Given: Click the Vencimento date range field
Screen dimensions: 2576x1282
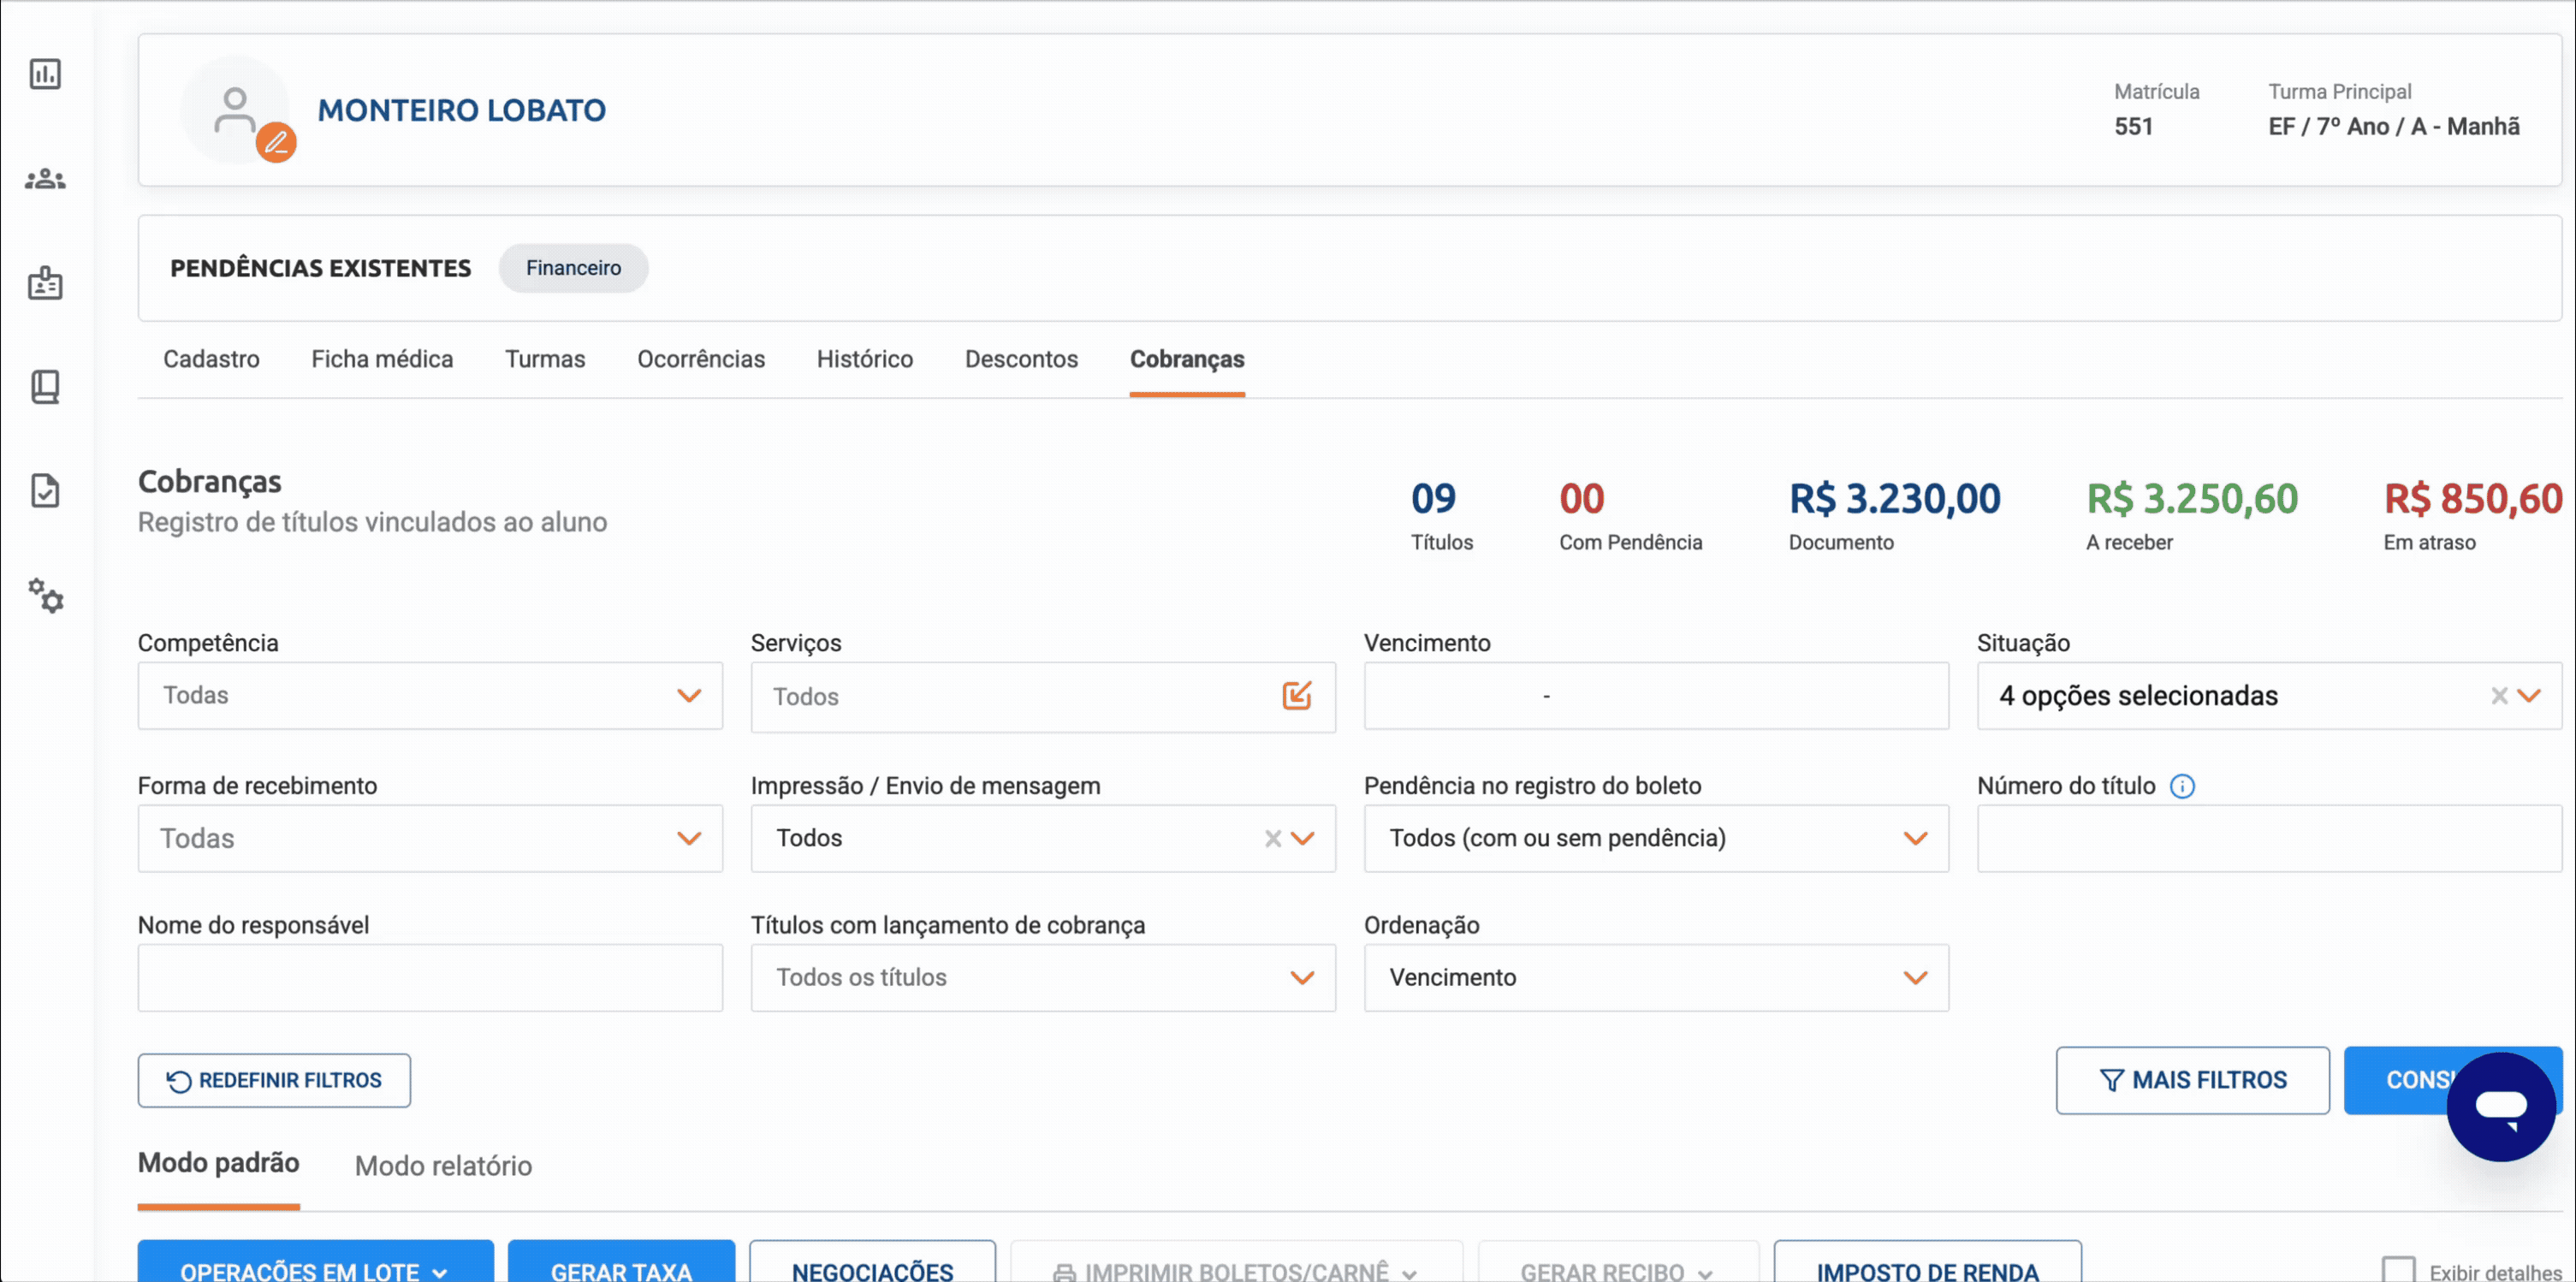Looking at the screenshot, I should tap(1656, 695).
